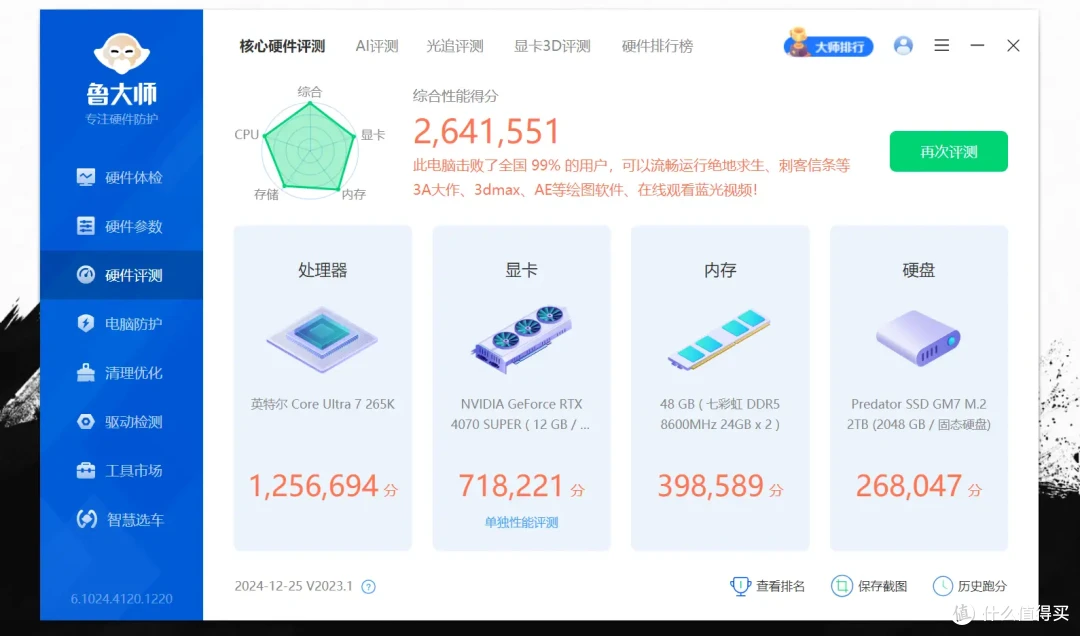This screenshot has width=1080, height=636.
Task: Switch to AI评测 tab
Action: tap(377, 46)
